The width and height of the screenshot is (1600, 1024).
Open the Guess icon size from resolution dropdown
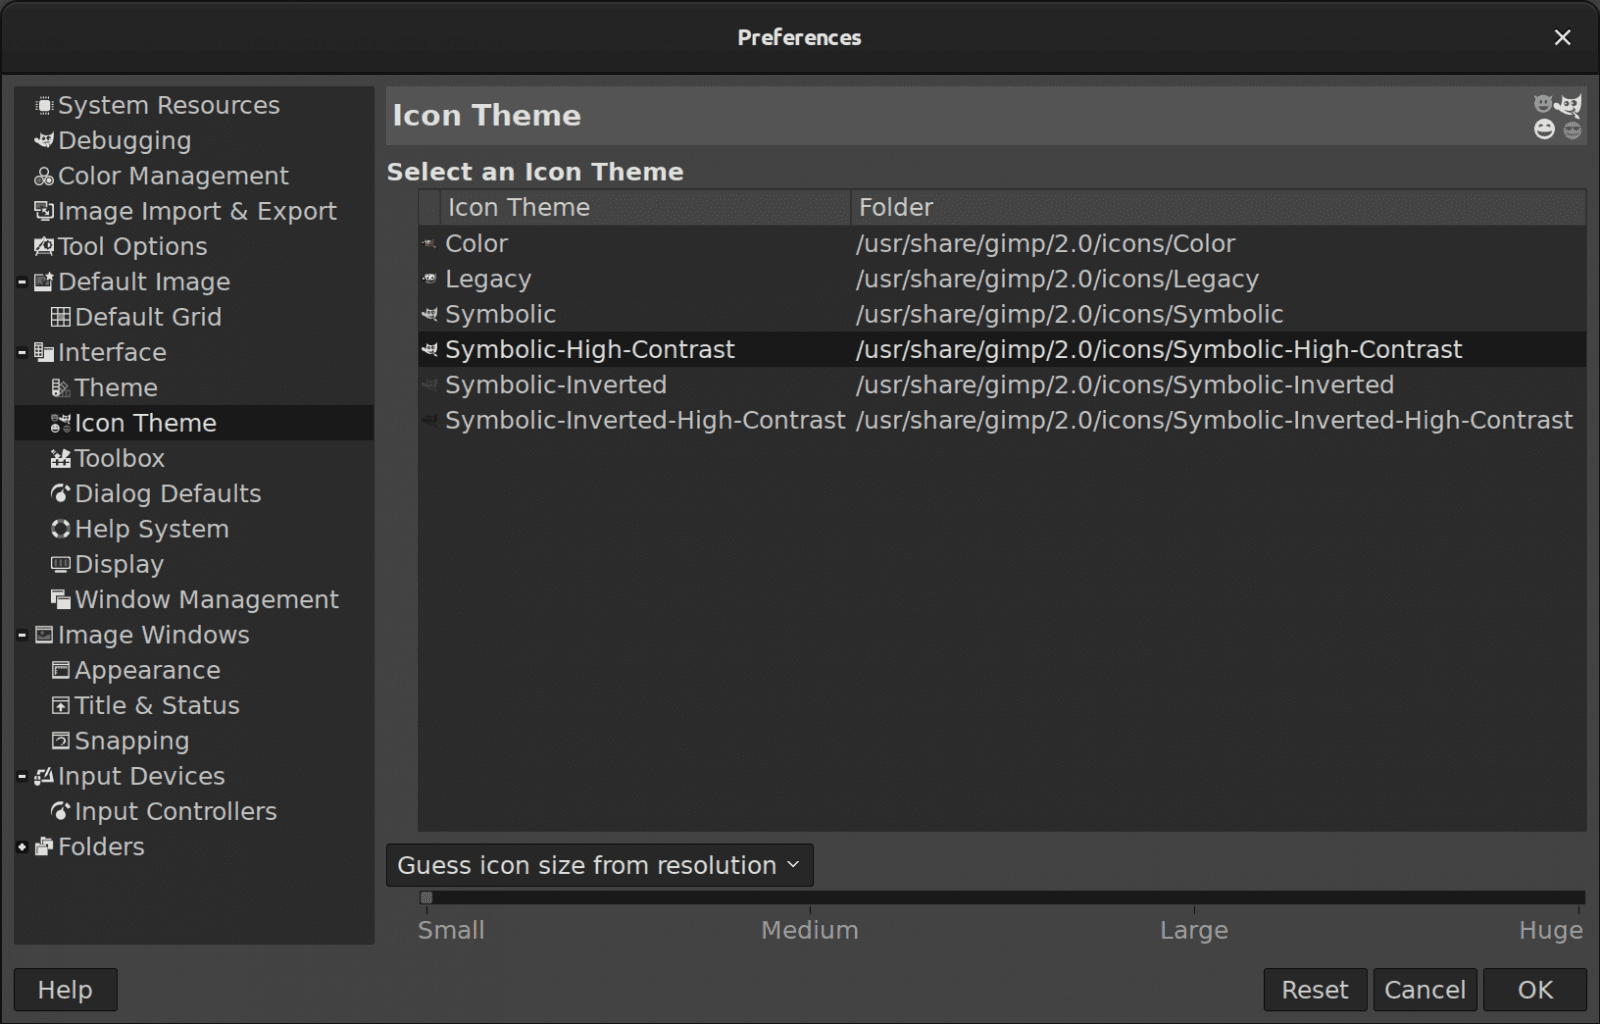598,865
